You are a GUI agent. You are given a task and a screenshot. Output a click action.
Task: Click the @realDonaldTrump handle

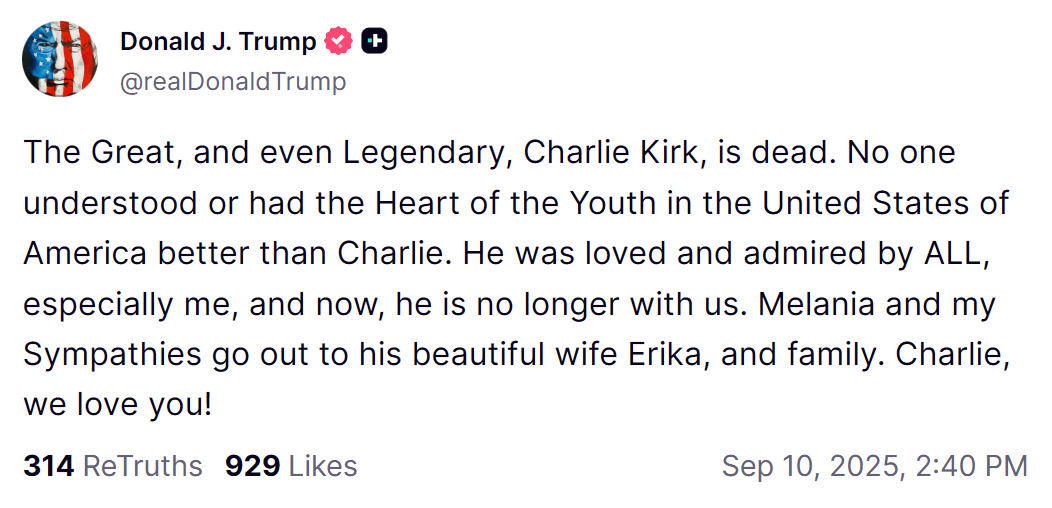232,81
